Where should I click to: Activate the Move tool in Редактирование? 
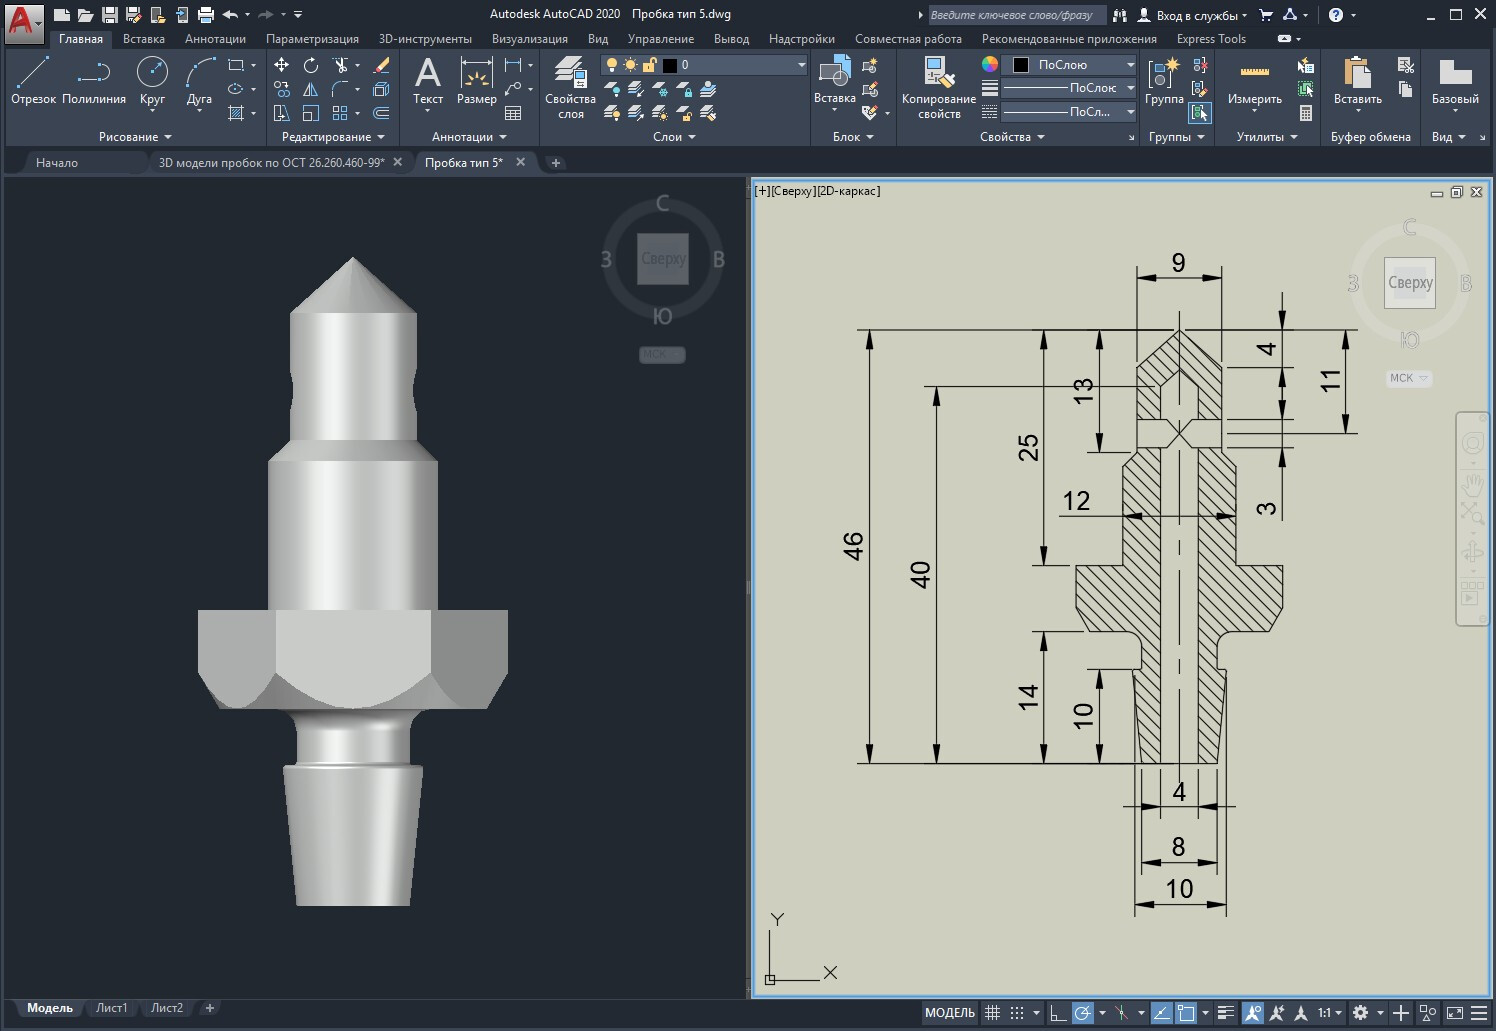[x=282, y=65]
